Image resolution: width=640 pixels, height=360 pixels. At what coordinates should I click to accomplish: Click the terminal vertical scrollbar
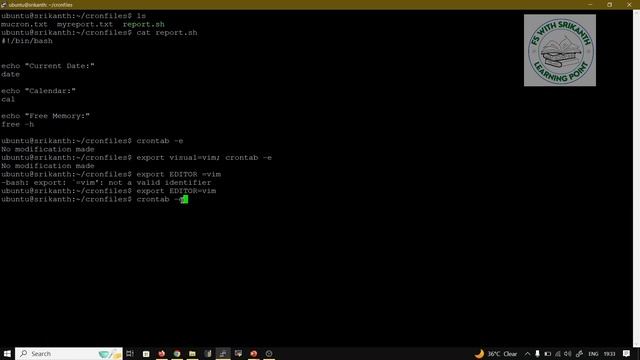636,178
